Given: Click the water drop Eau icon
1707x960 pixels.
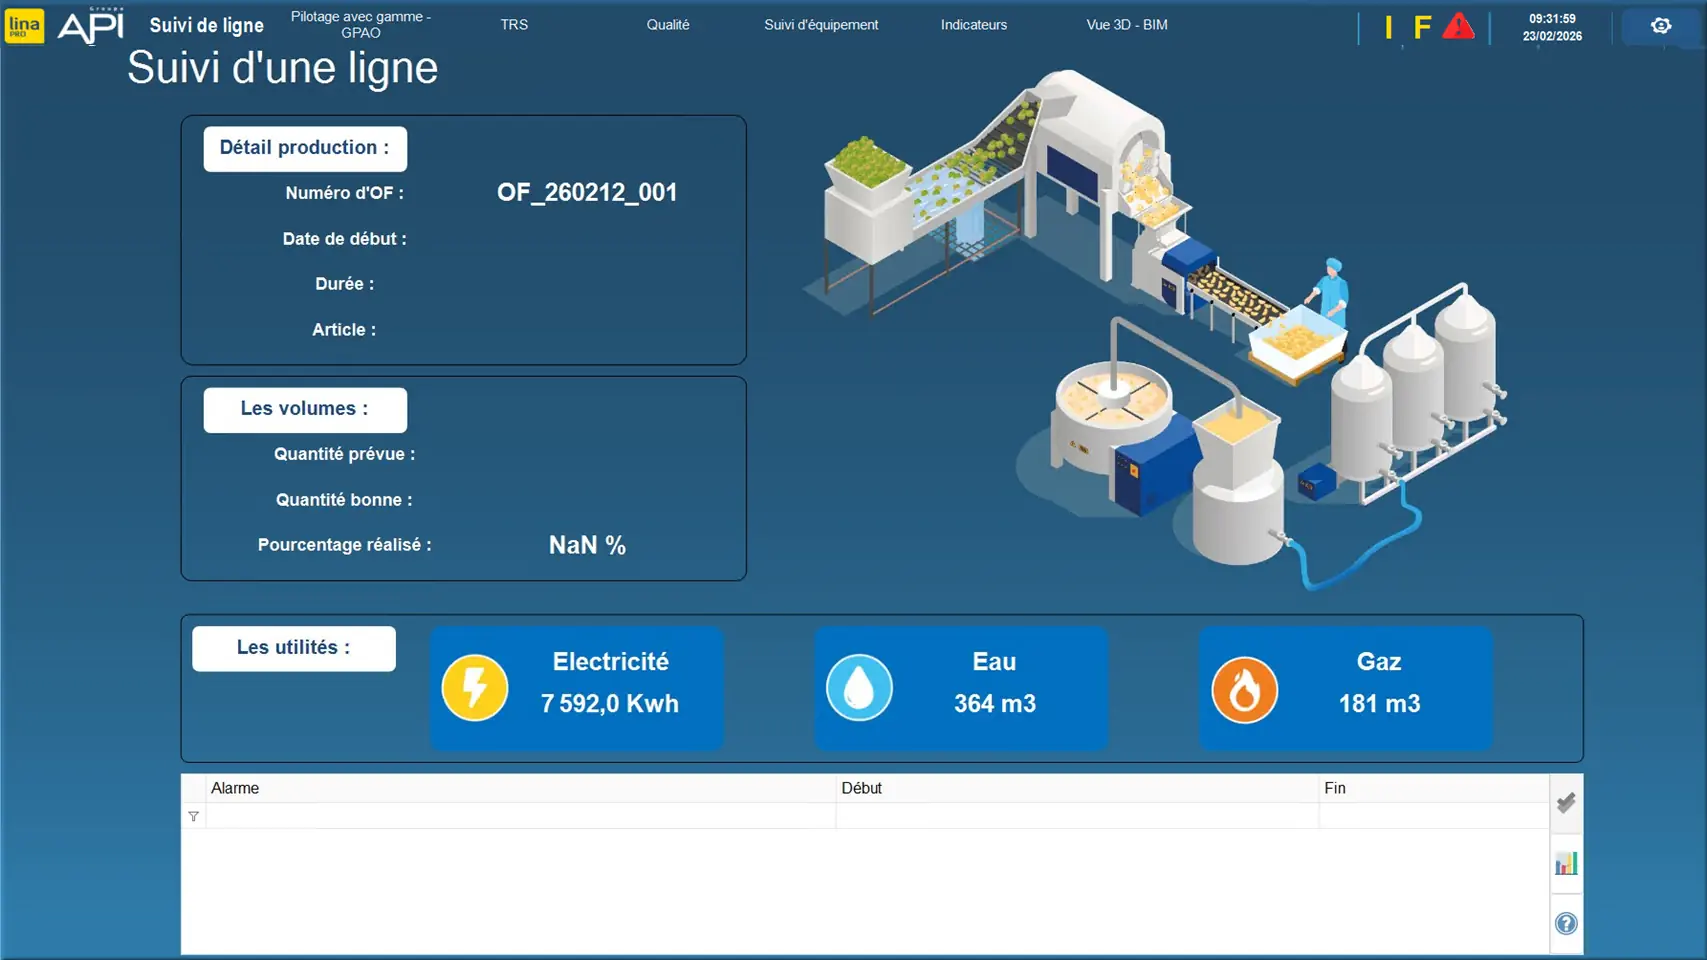Looking at the screenshot, I should point(859,688).
